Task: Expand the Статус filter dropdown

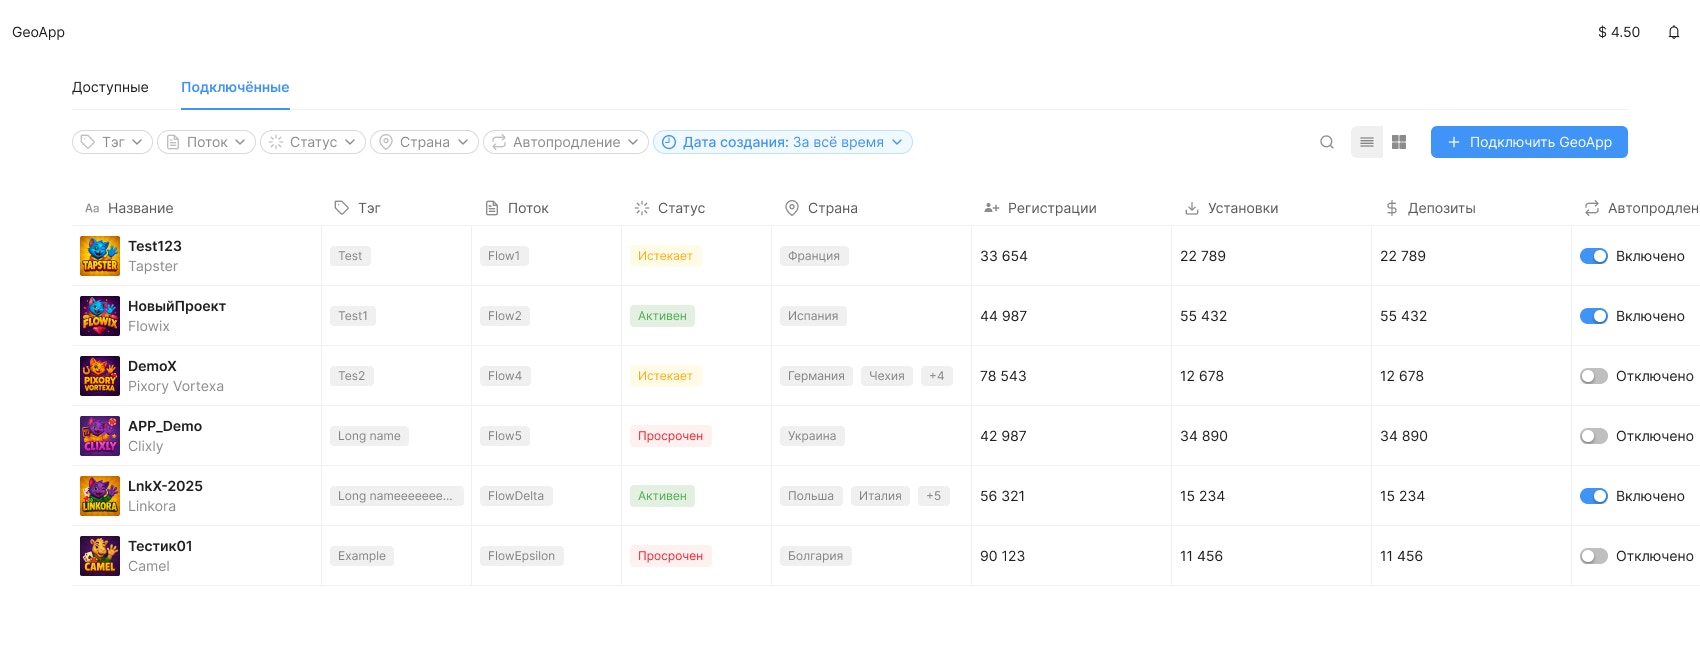Action: click(x=313, y=142)
